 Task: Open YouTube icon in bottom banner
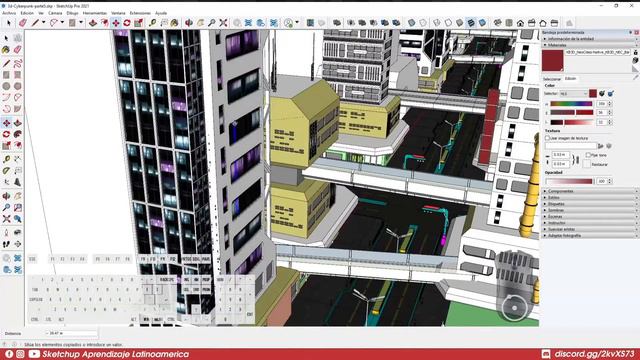[34, 354]
